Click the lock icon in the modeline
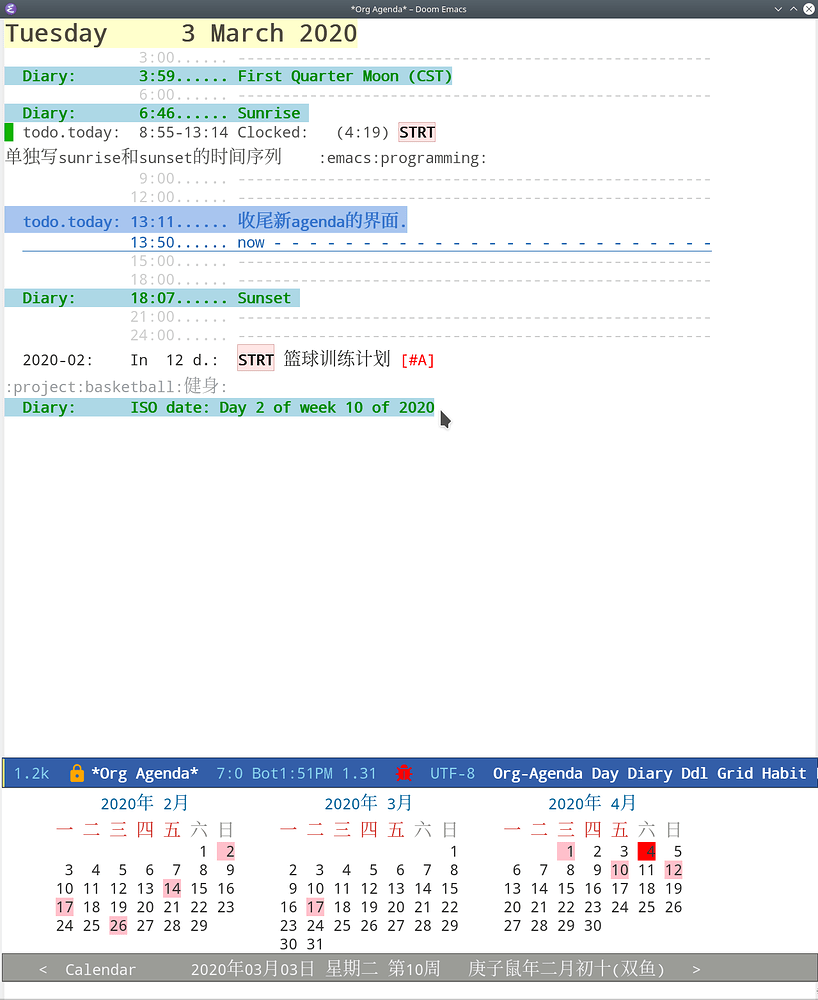 [x=77, y=773]
